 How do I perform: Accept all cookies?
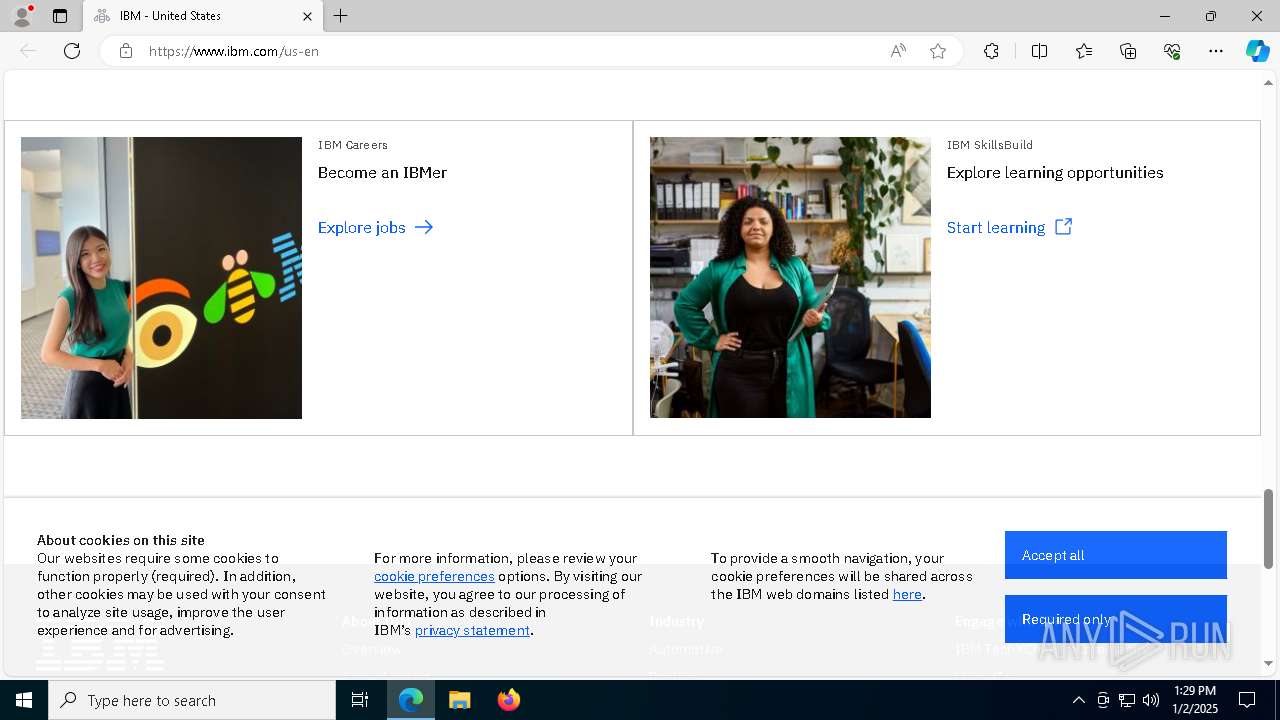click(1116, 555)
